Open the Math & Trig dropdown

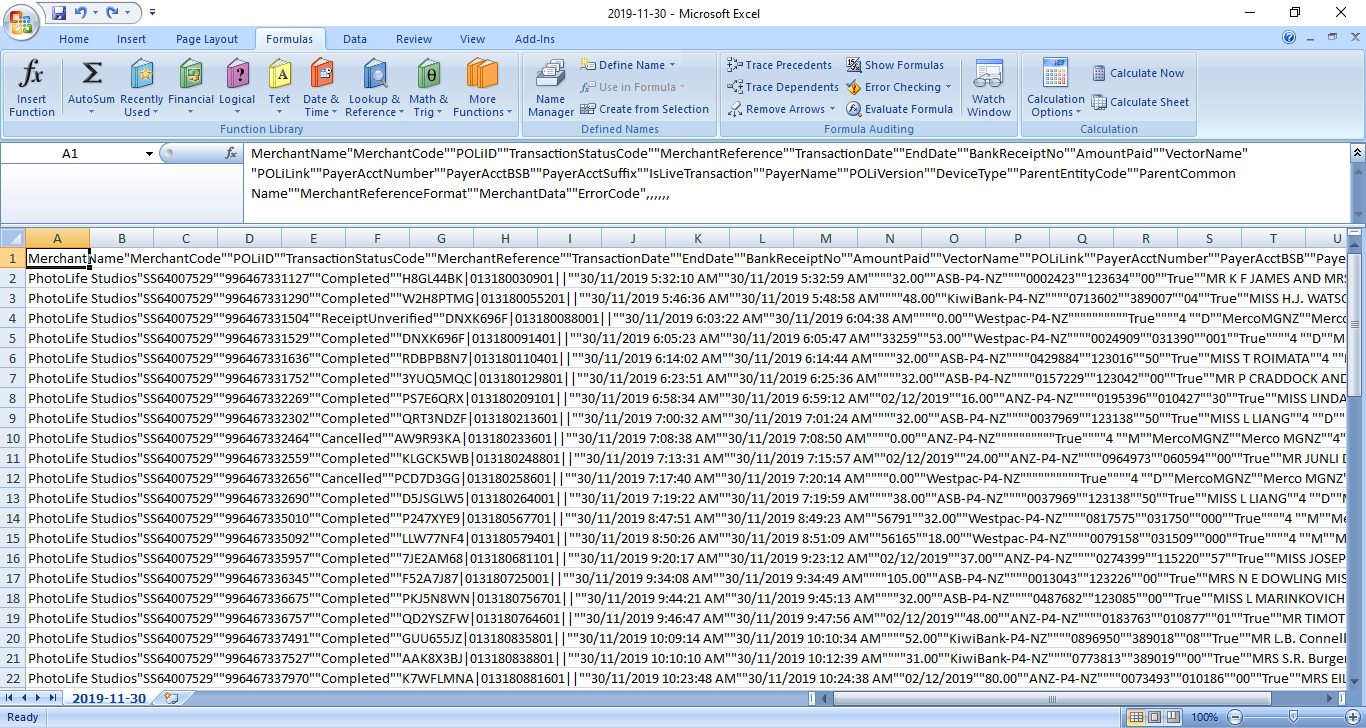pos(428,88)
